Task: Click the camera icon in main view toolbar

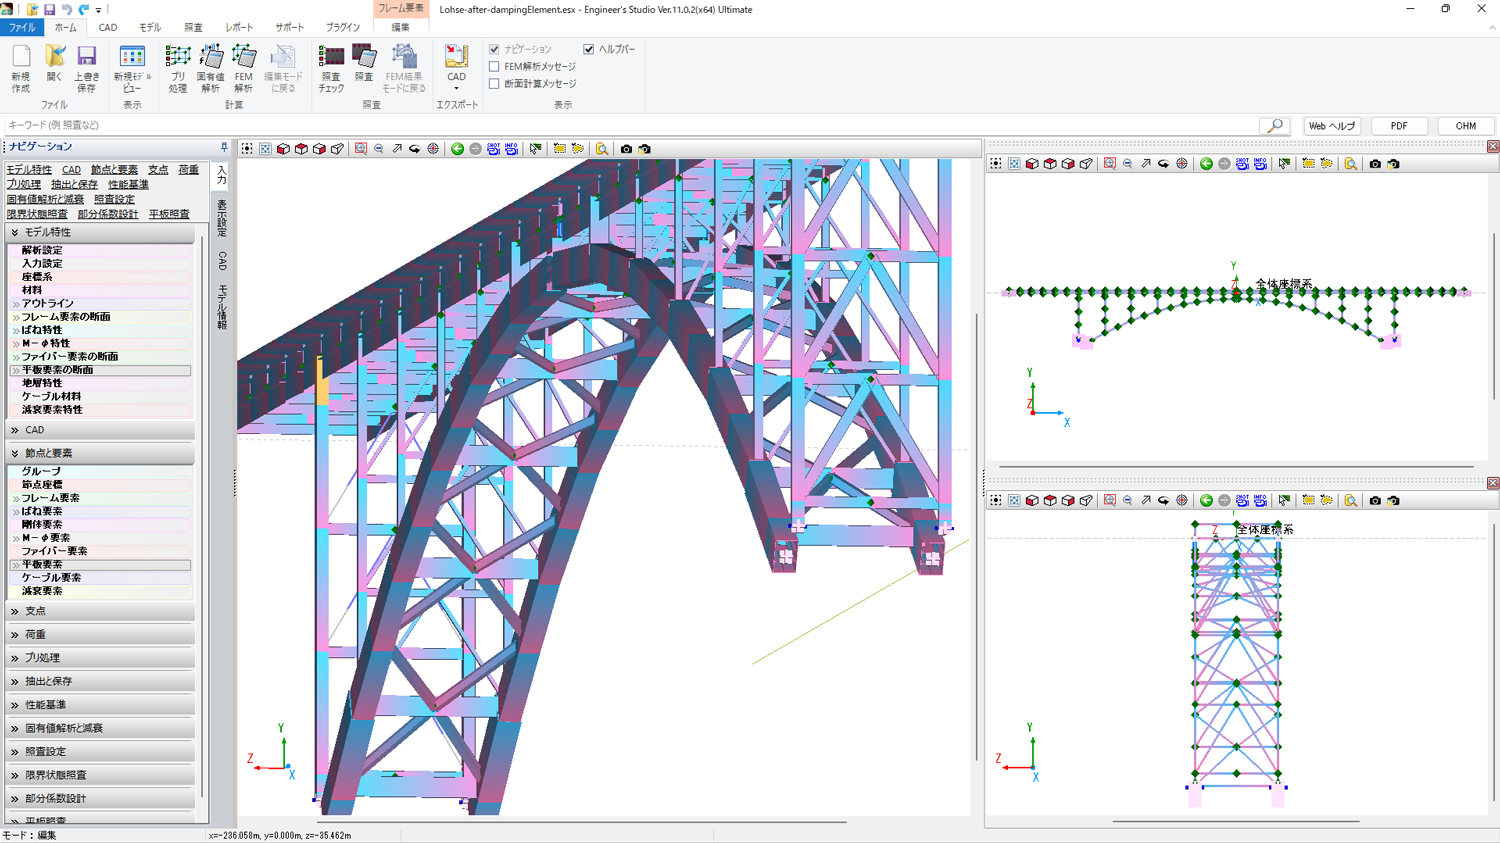Action: pos(626,149)
